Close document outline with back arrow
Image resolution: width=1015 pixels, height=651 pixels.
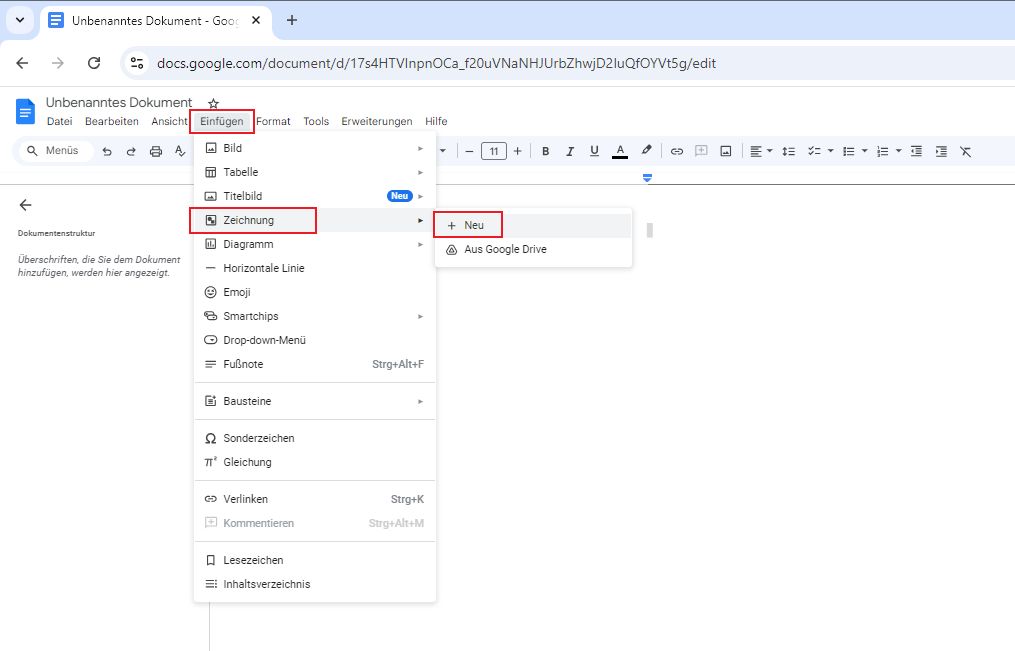click(26, 205)
